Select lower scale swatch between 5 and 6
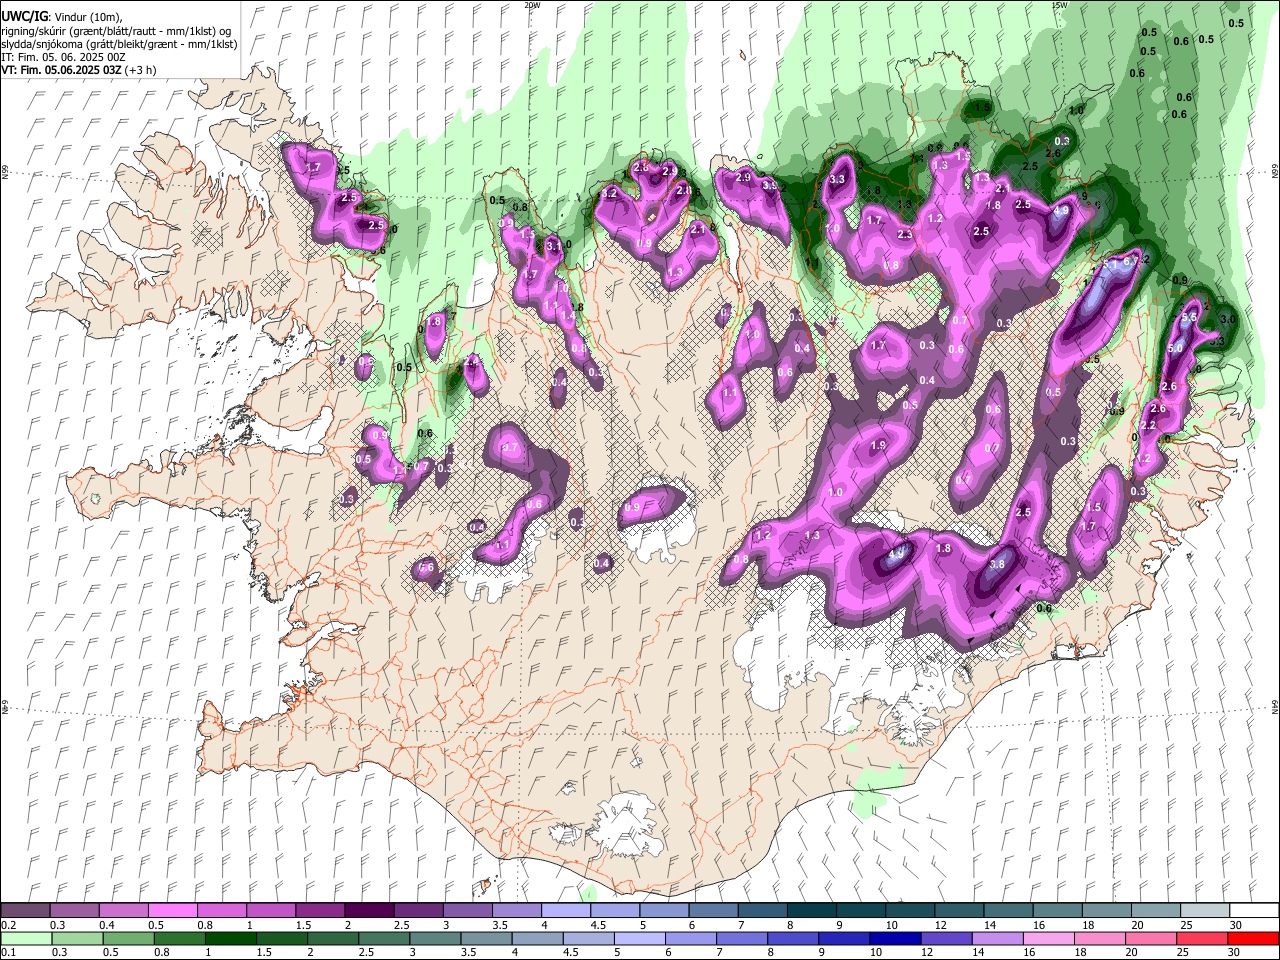Viewport: 1280px width, 960px height. 639,938
